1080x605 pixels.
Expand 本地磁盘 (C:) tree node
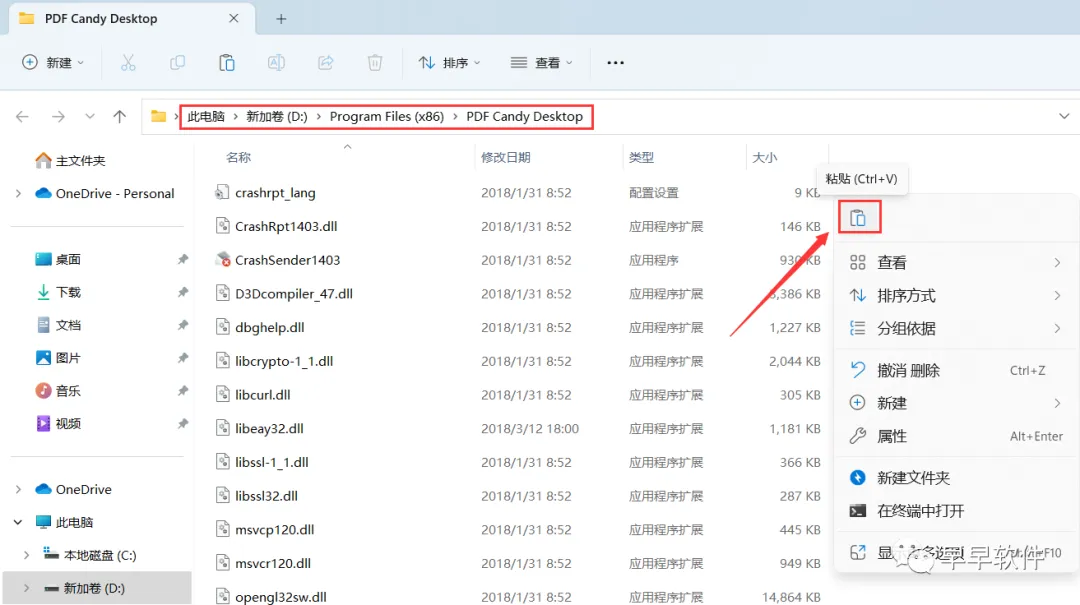tap(26, 555)
